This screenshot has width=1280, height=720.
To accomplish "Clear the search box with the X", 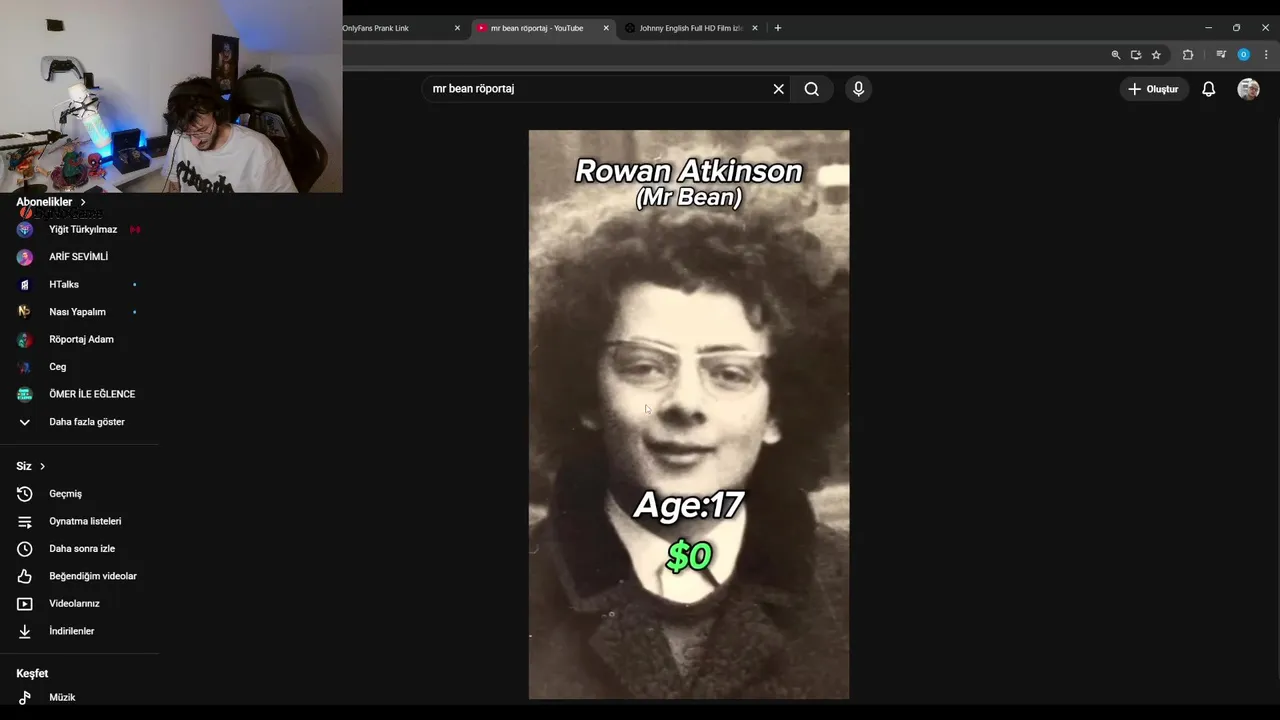I will click(778, 89).
